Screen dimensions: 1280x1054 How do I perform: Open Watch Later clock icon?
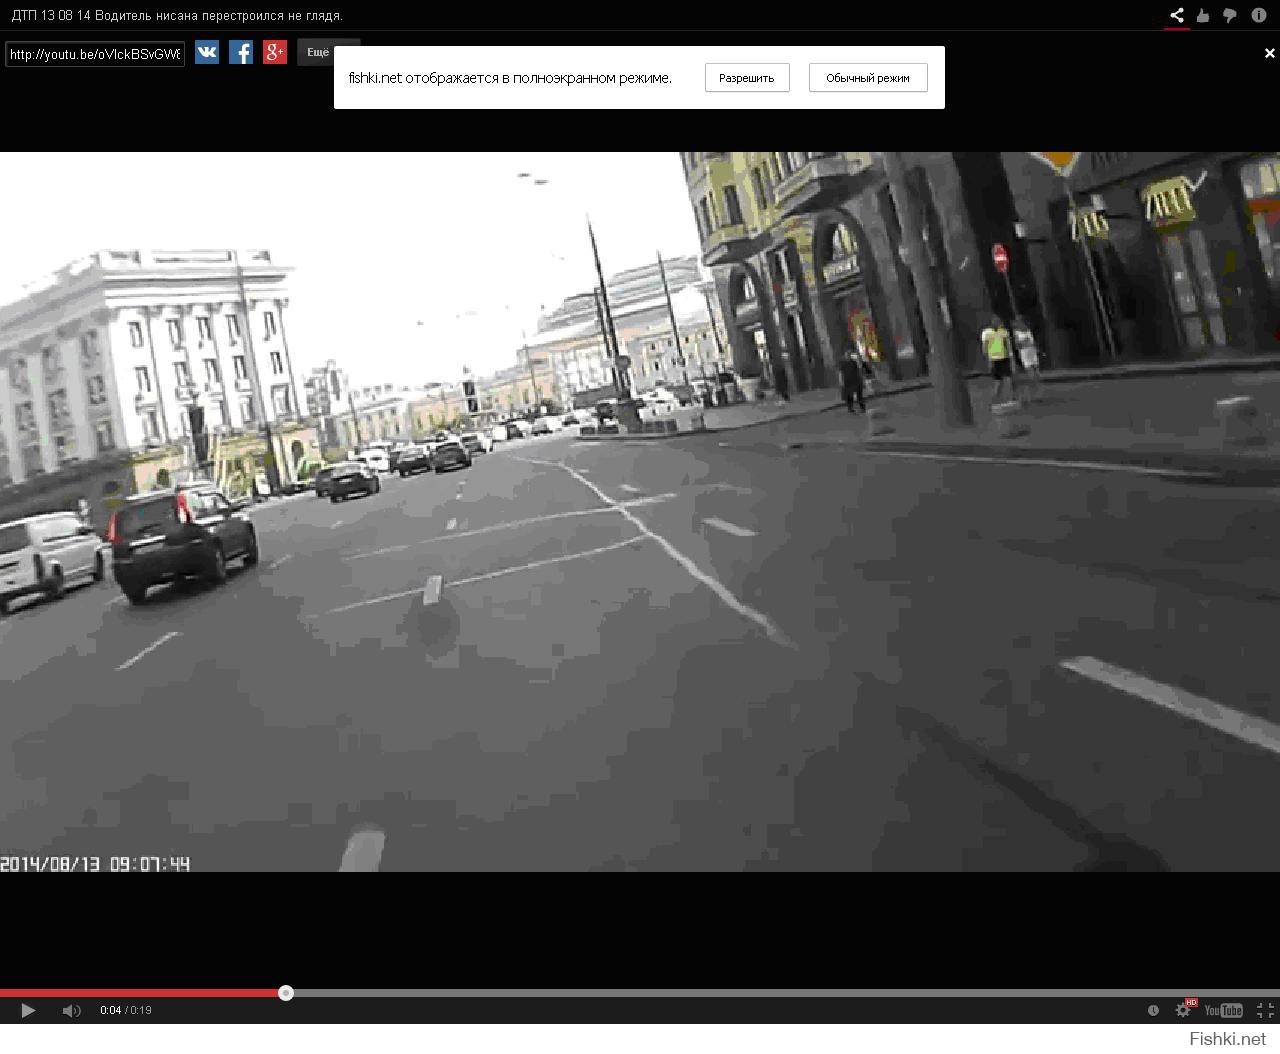[1153, 1010]
